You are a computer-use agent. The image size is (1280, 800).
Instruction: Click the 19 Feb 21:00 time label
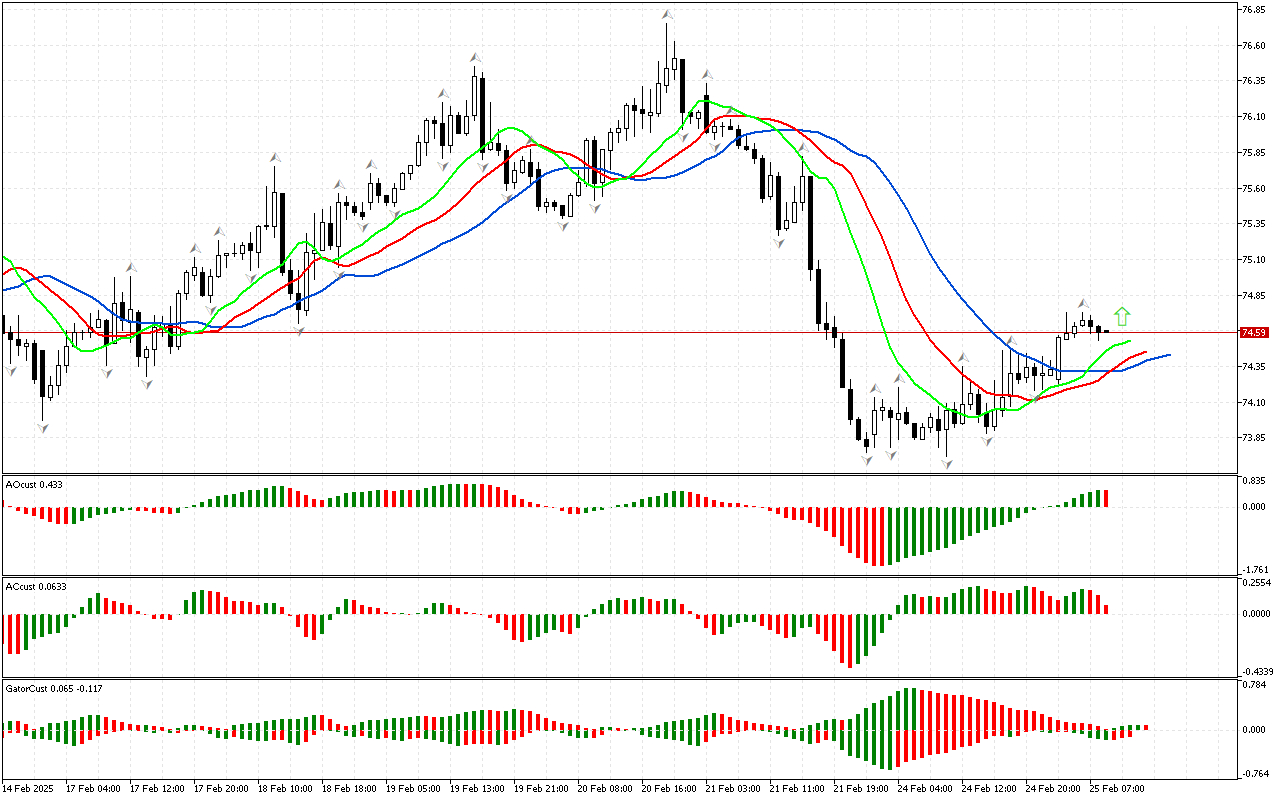[x=541, y=788]
